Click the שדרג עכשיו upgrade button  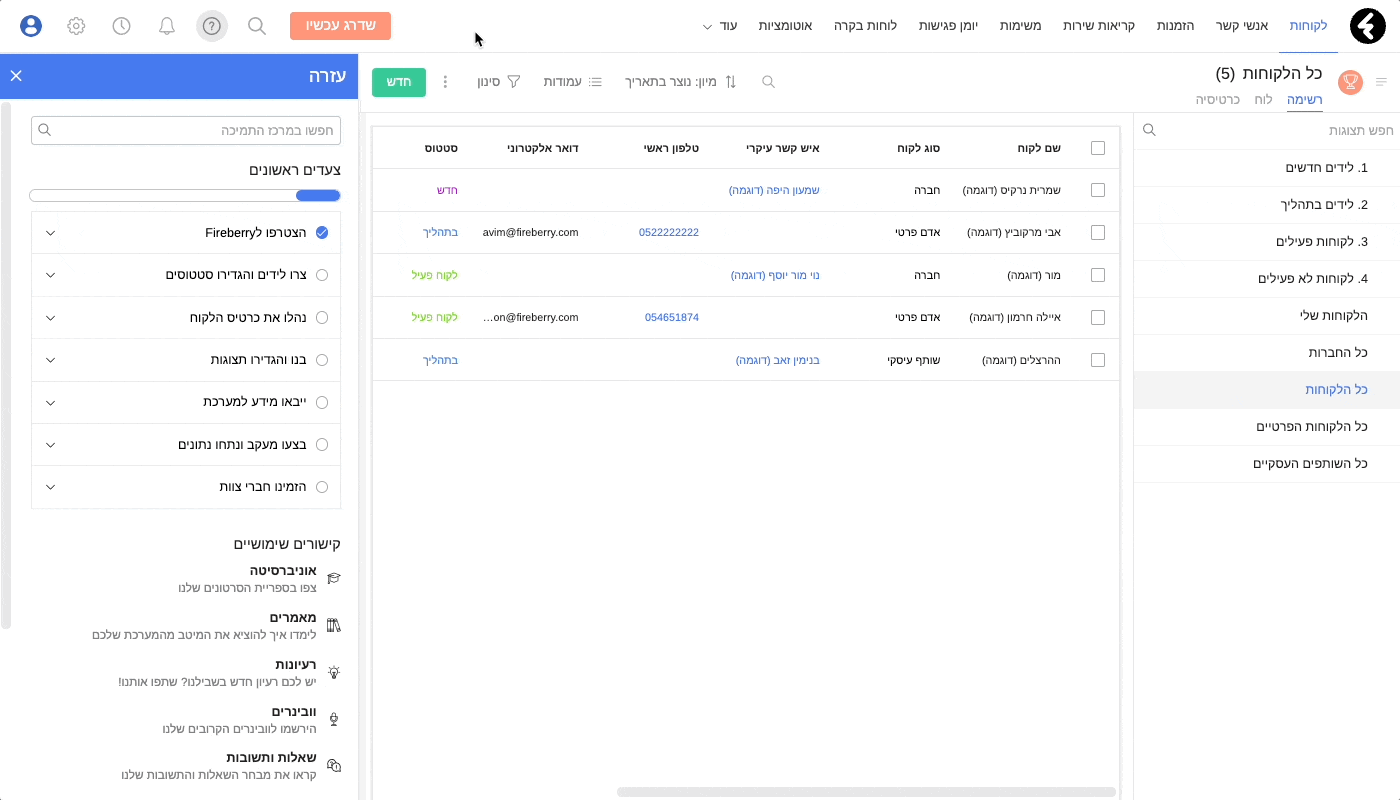pos(340,26)
